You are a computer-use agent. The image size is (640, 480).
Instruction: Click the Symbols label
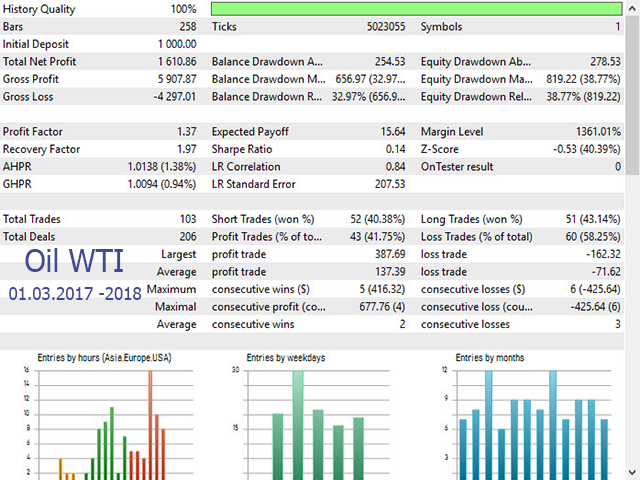tap(441, 27)
